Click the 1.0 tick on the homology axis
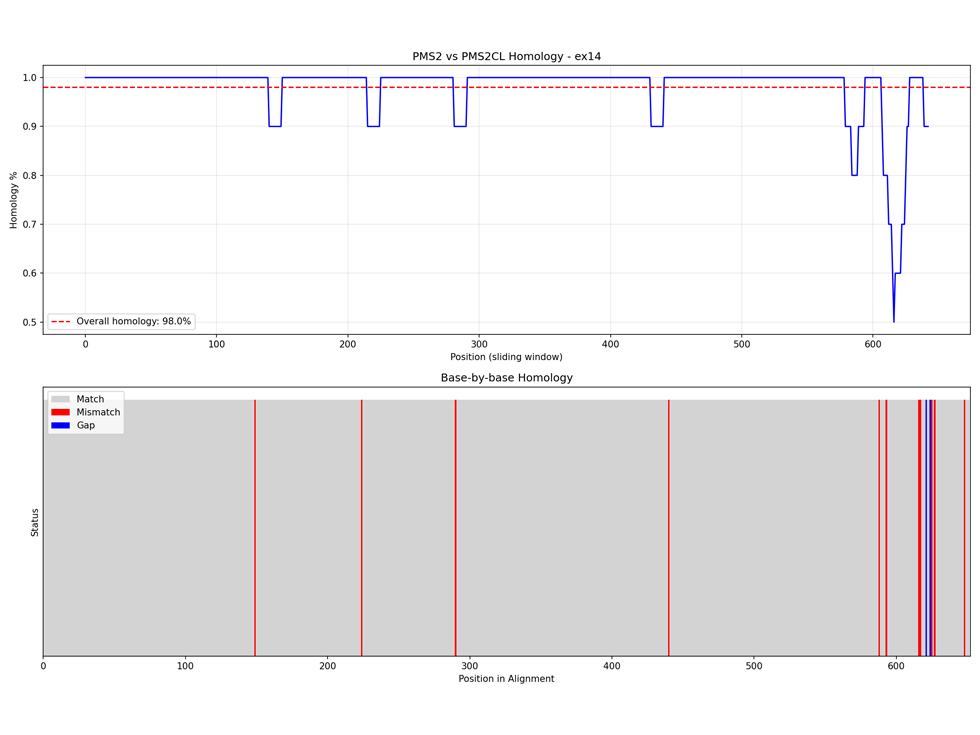The image size is (980, 735). tap(29, 78)
